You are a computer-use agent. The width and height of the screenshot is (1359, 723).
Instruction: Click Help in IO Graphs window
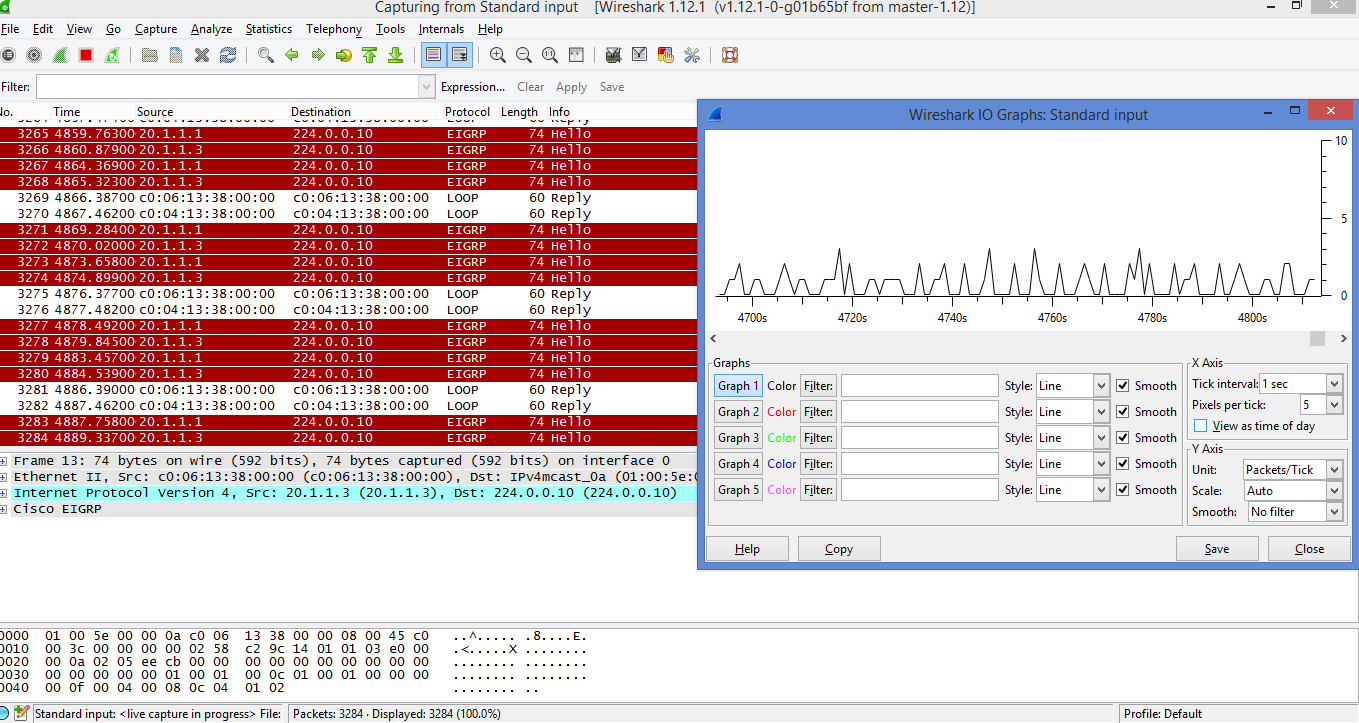click(x=747, y=549)
